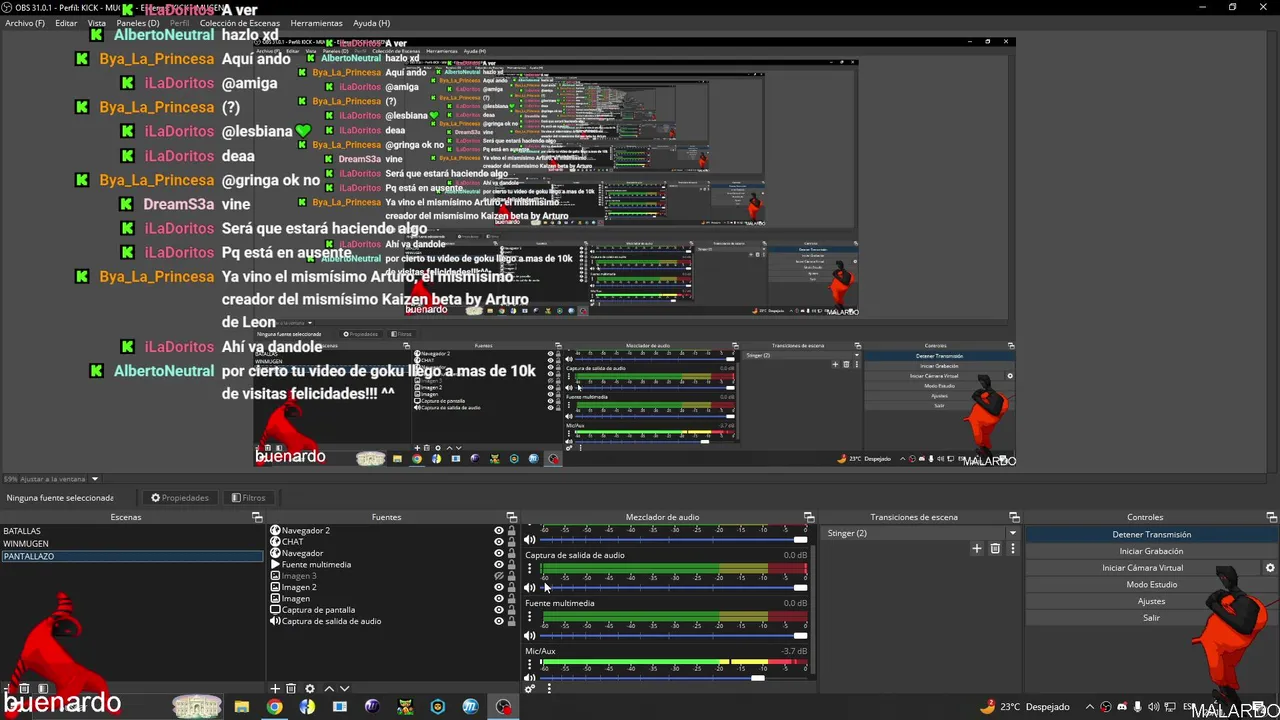The image size is (1280, 720).
Task: Toggle eye for Captura de salida de audio source
Action: (x=499, y=621)
